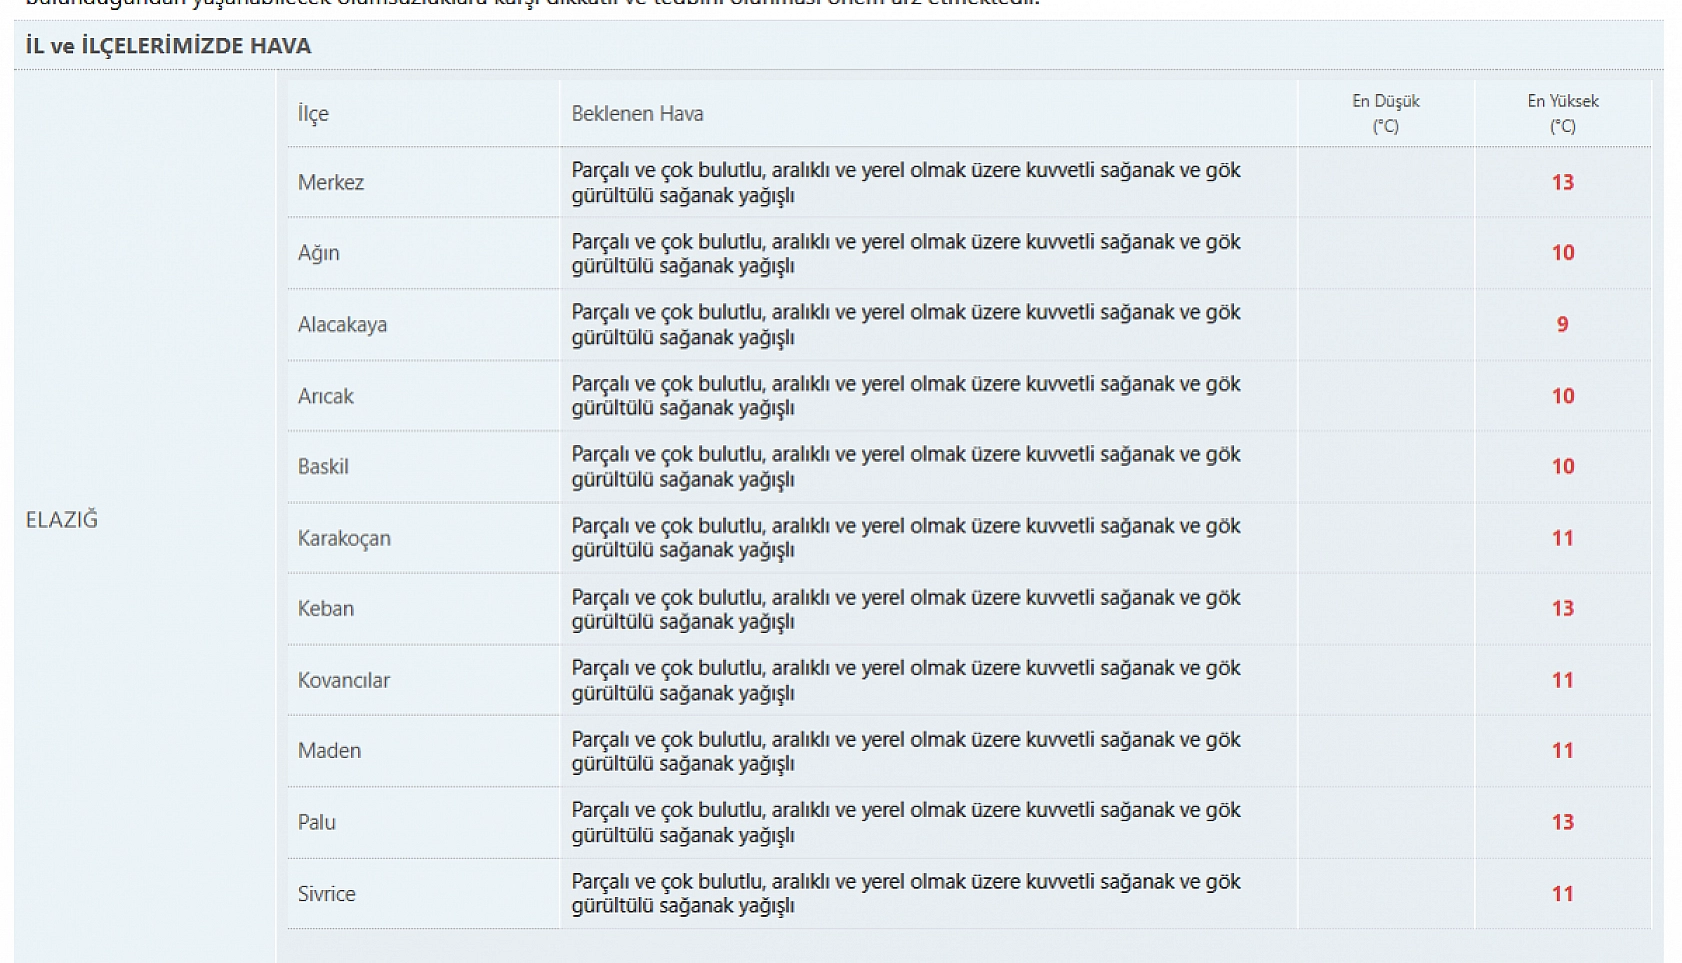This screenshot has height=963, width=1682.
Task: Click the forecast text in Merkez row
Action: [906, 183]
